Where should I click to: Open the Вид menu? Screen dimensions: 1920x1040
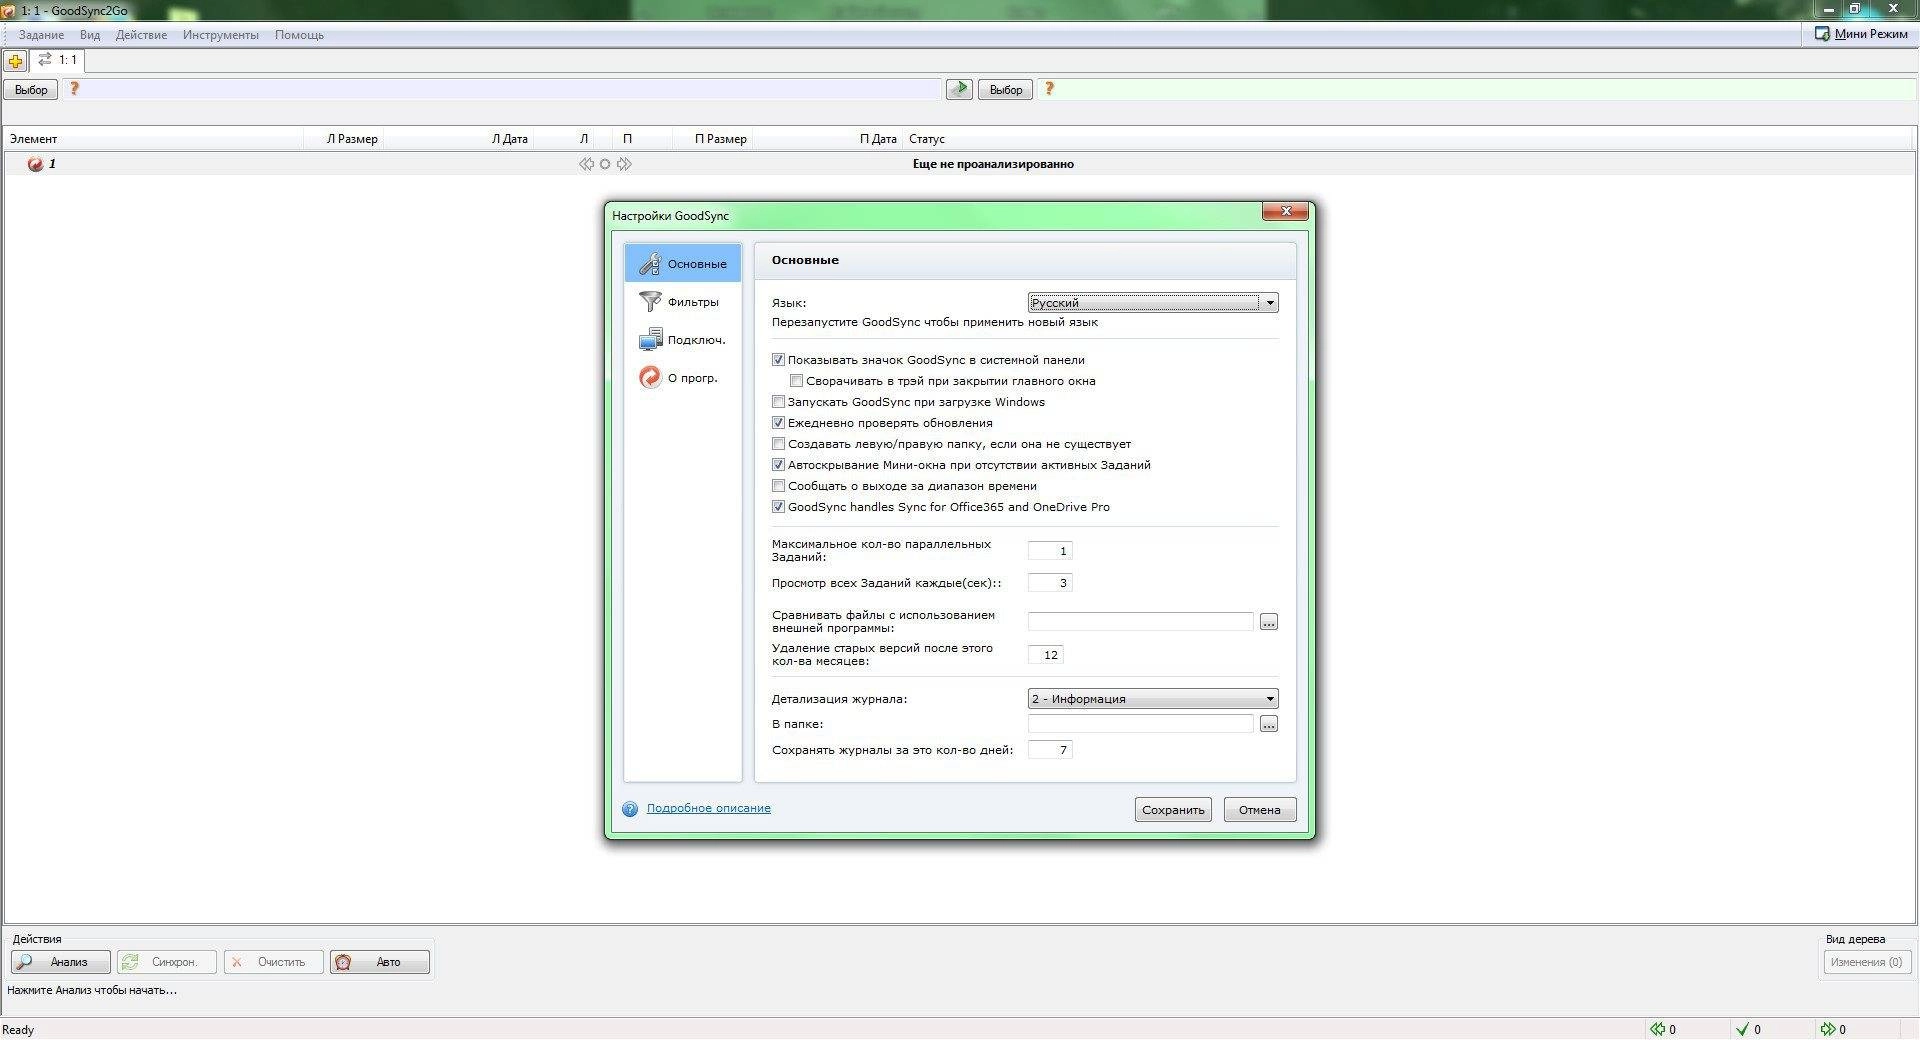coord(90,35)
